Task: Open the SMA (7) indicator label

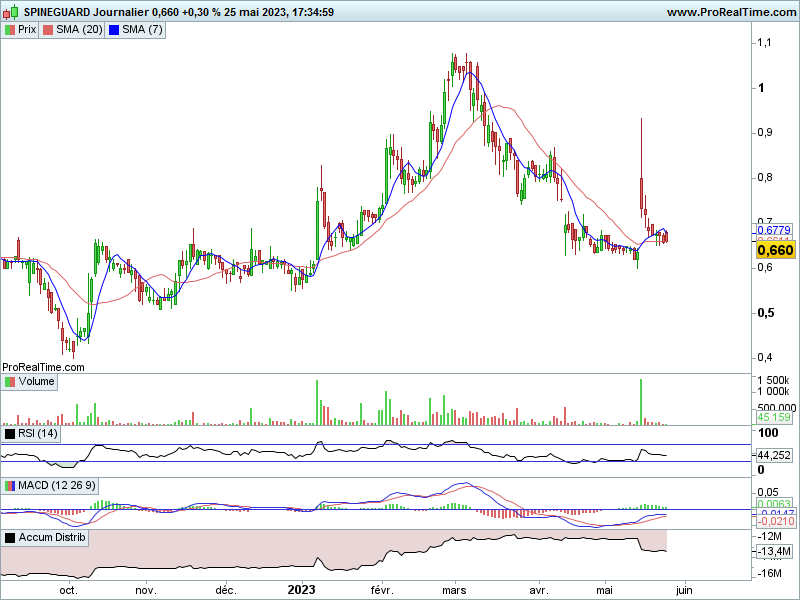Action: [x=142, y=30]
